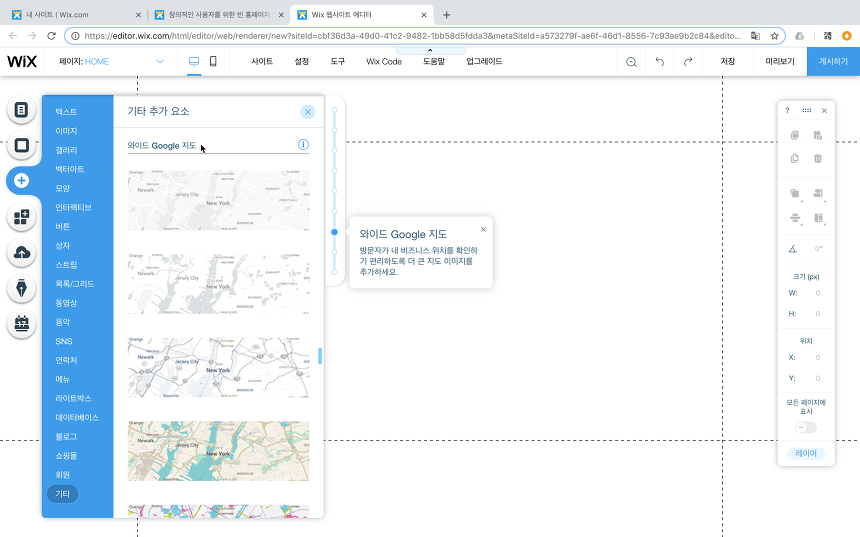The width and height of the screenshot is (860, 537).
Task: Click the delete trash icon in toolbar
Action: [x=818, y=159]
